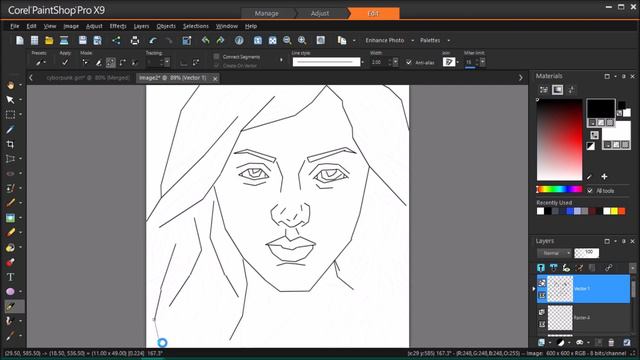Expand the Vector 1 layer group
The height and width of the screenshot is (360, 640).
tap(534, 289)
